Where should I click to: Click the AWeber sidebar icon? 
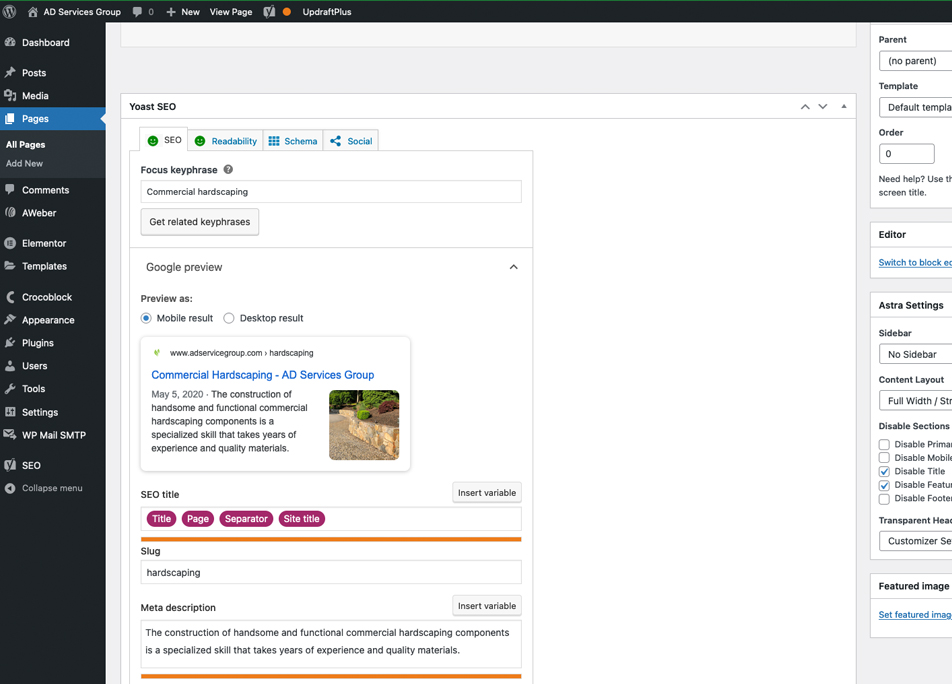click(x=10, y=212)
